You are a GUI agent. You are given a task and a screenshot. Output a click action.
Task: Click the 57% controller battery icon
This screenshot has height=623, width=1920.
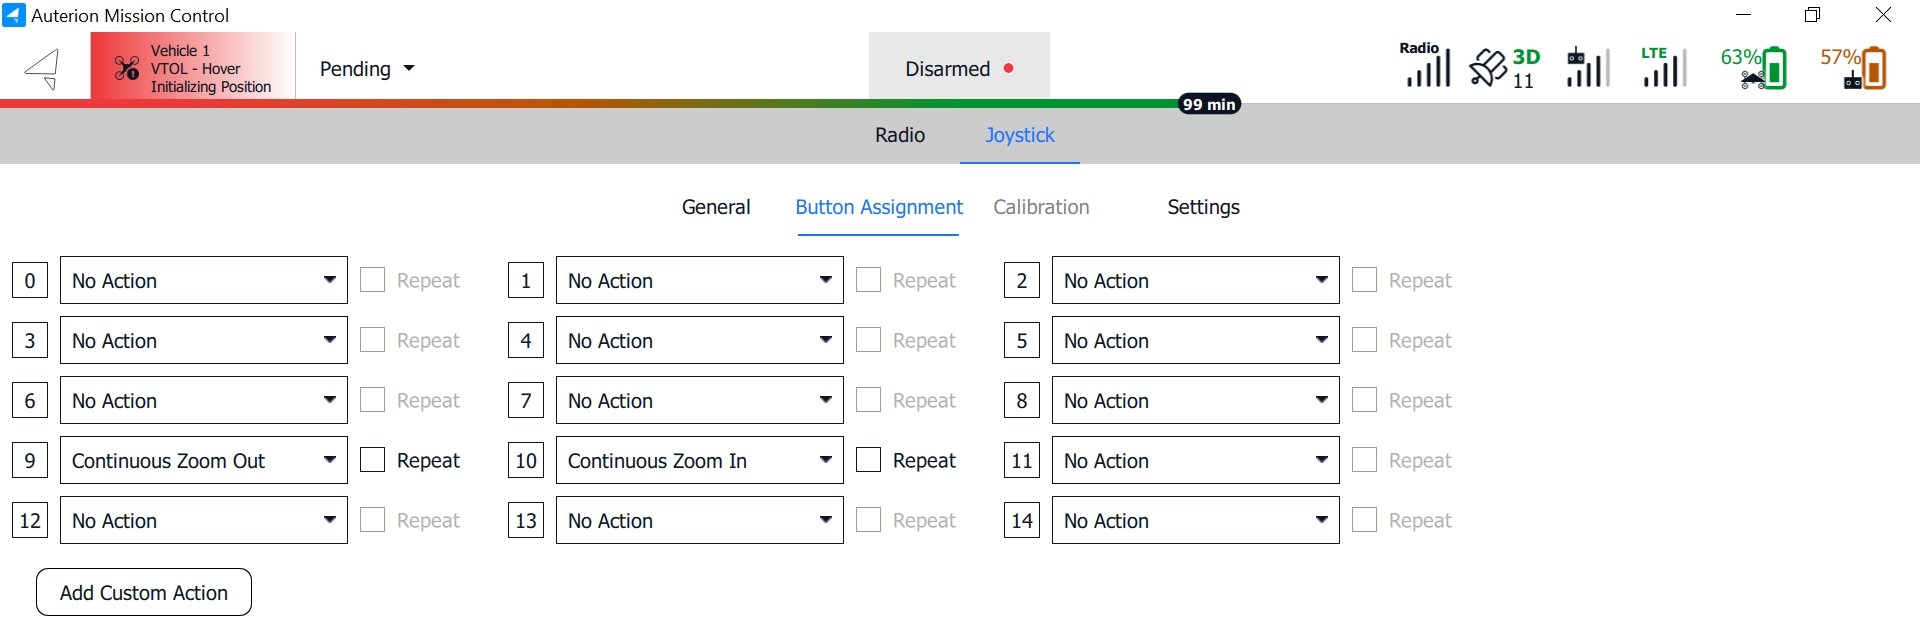[x=1855, y=68]
